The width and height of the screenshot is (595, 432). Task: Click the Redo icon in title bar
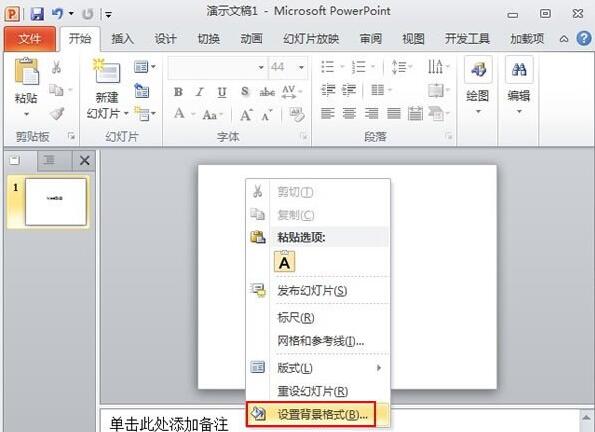click(88, 14)
